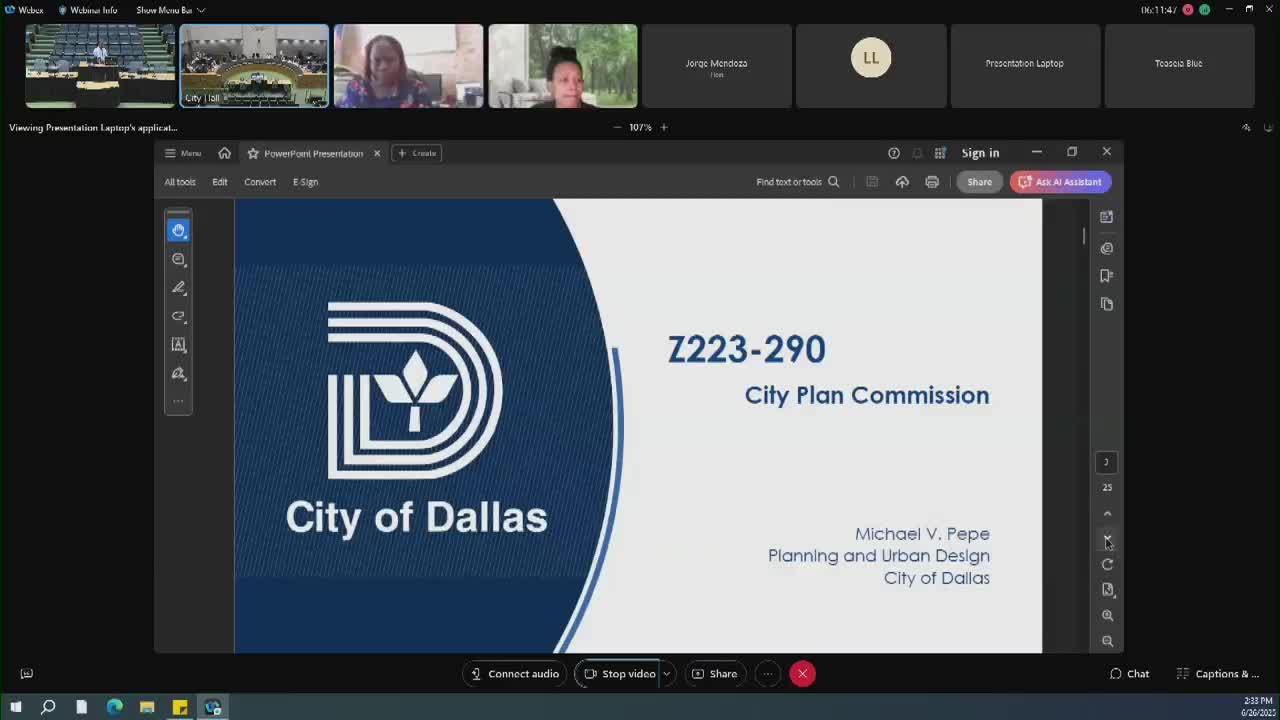Open Windows Start menu

(x=15, y=708)
